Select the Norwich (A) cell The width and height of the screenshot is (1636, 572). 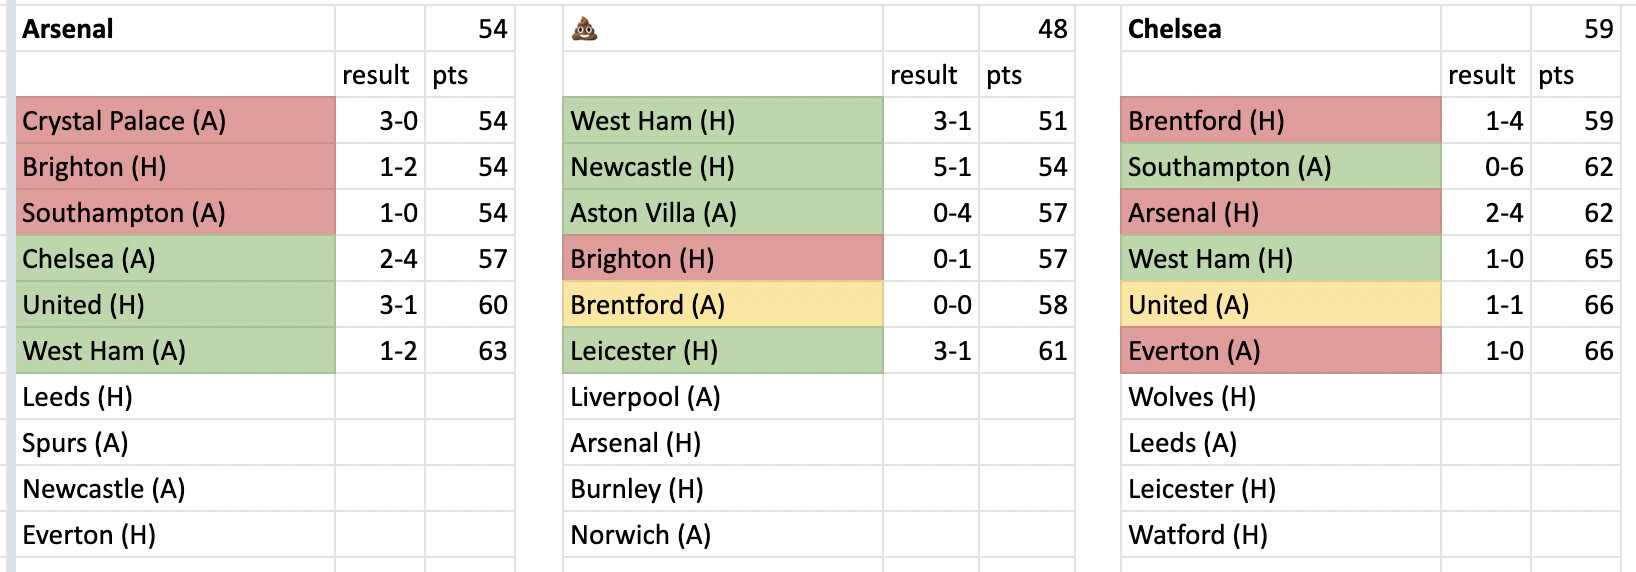point(722,535)
